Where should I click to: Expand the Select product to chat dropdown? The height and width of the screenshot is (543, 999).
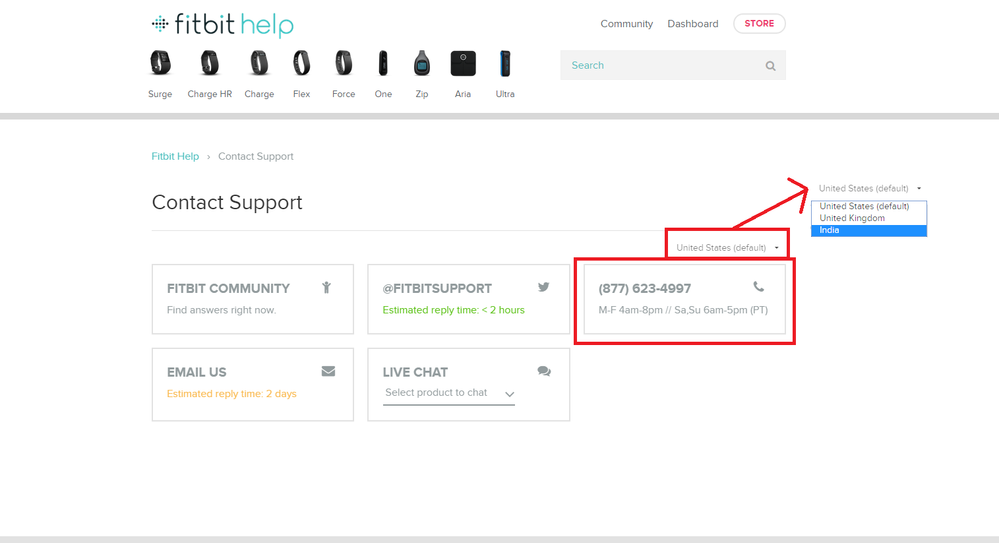tap(449, 393)
